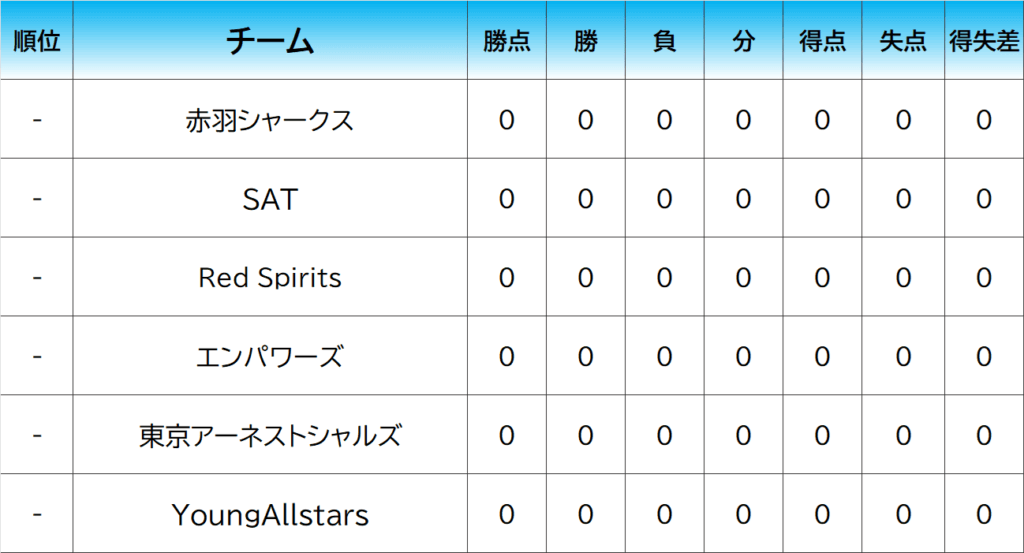Select the rank dash for SAT
Screen dimensions: 1024x553
click(x=37, y=199)
